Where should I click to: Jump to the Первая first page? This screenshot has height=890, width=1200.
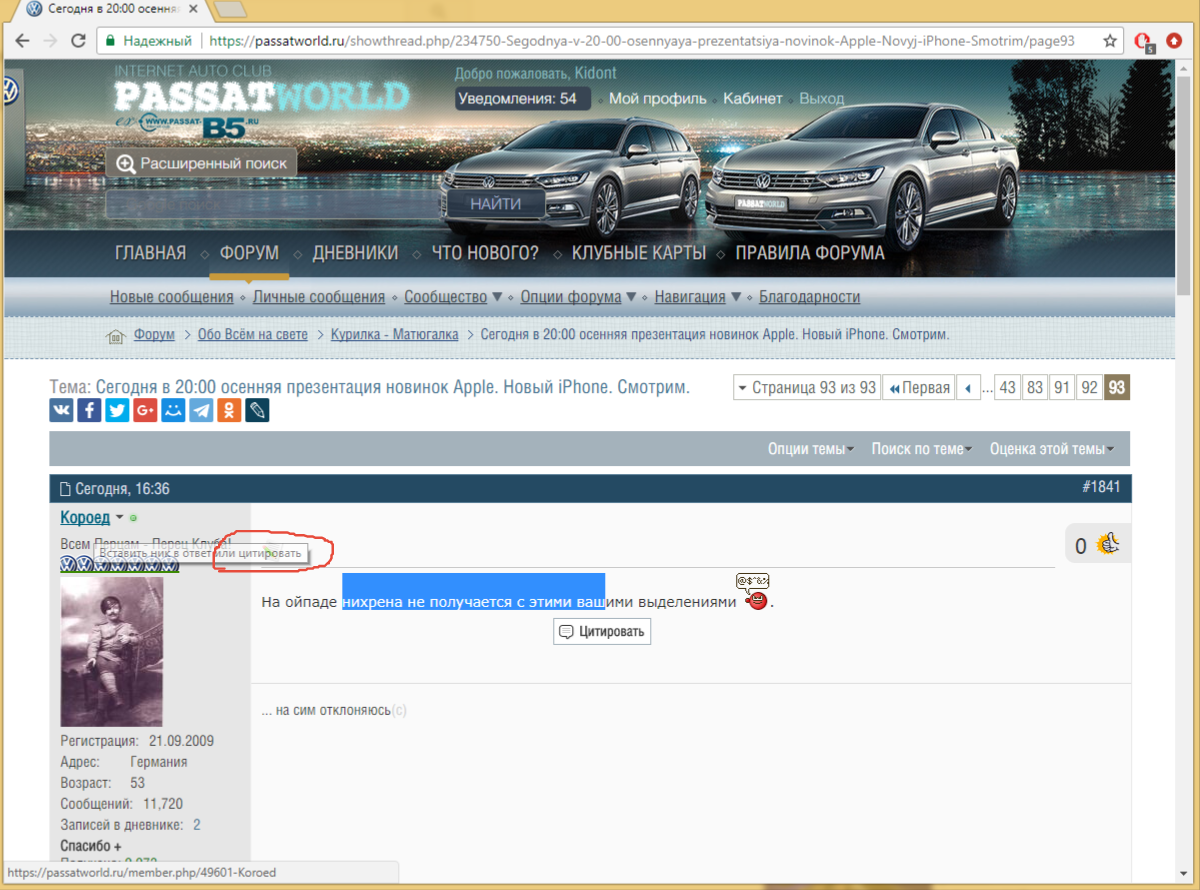tap(918, 388)
